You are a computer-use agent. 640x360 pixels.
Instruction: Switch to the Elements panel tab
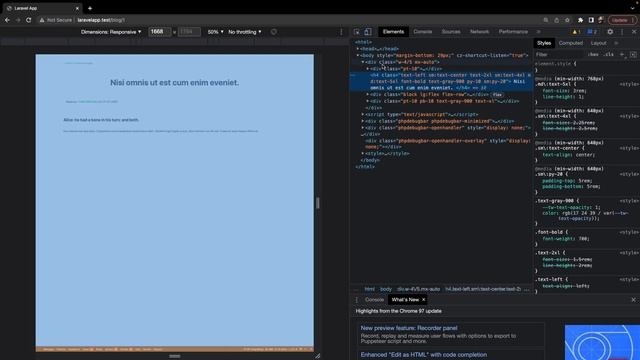[393, 32]
